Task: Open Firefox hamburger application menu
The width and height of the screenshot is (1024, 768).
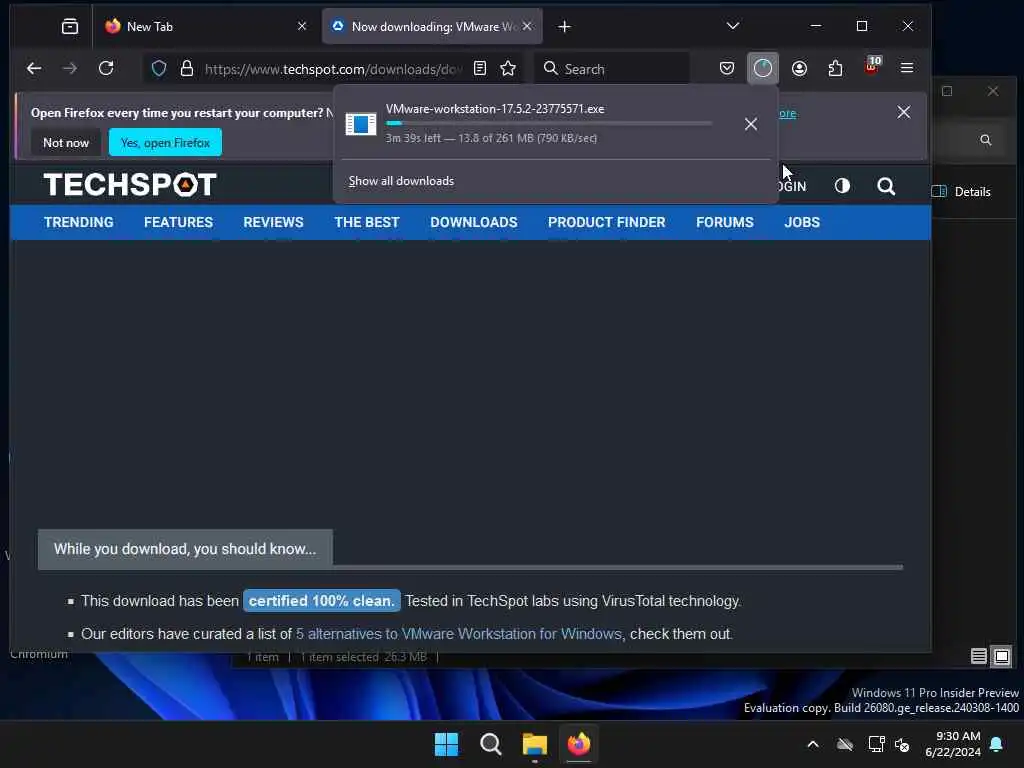Action: 906,68
